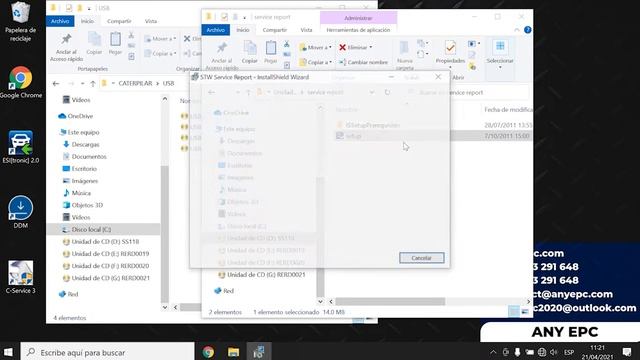
Task: Click Pegar icon in USB window ribbon
Action: tap(116, 43)
